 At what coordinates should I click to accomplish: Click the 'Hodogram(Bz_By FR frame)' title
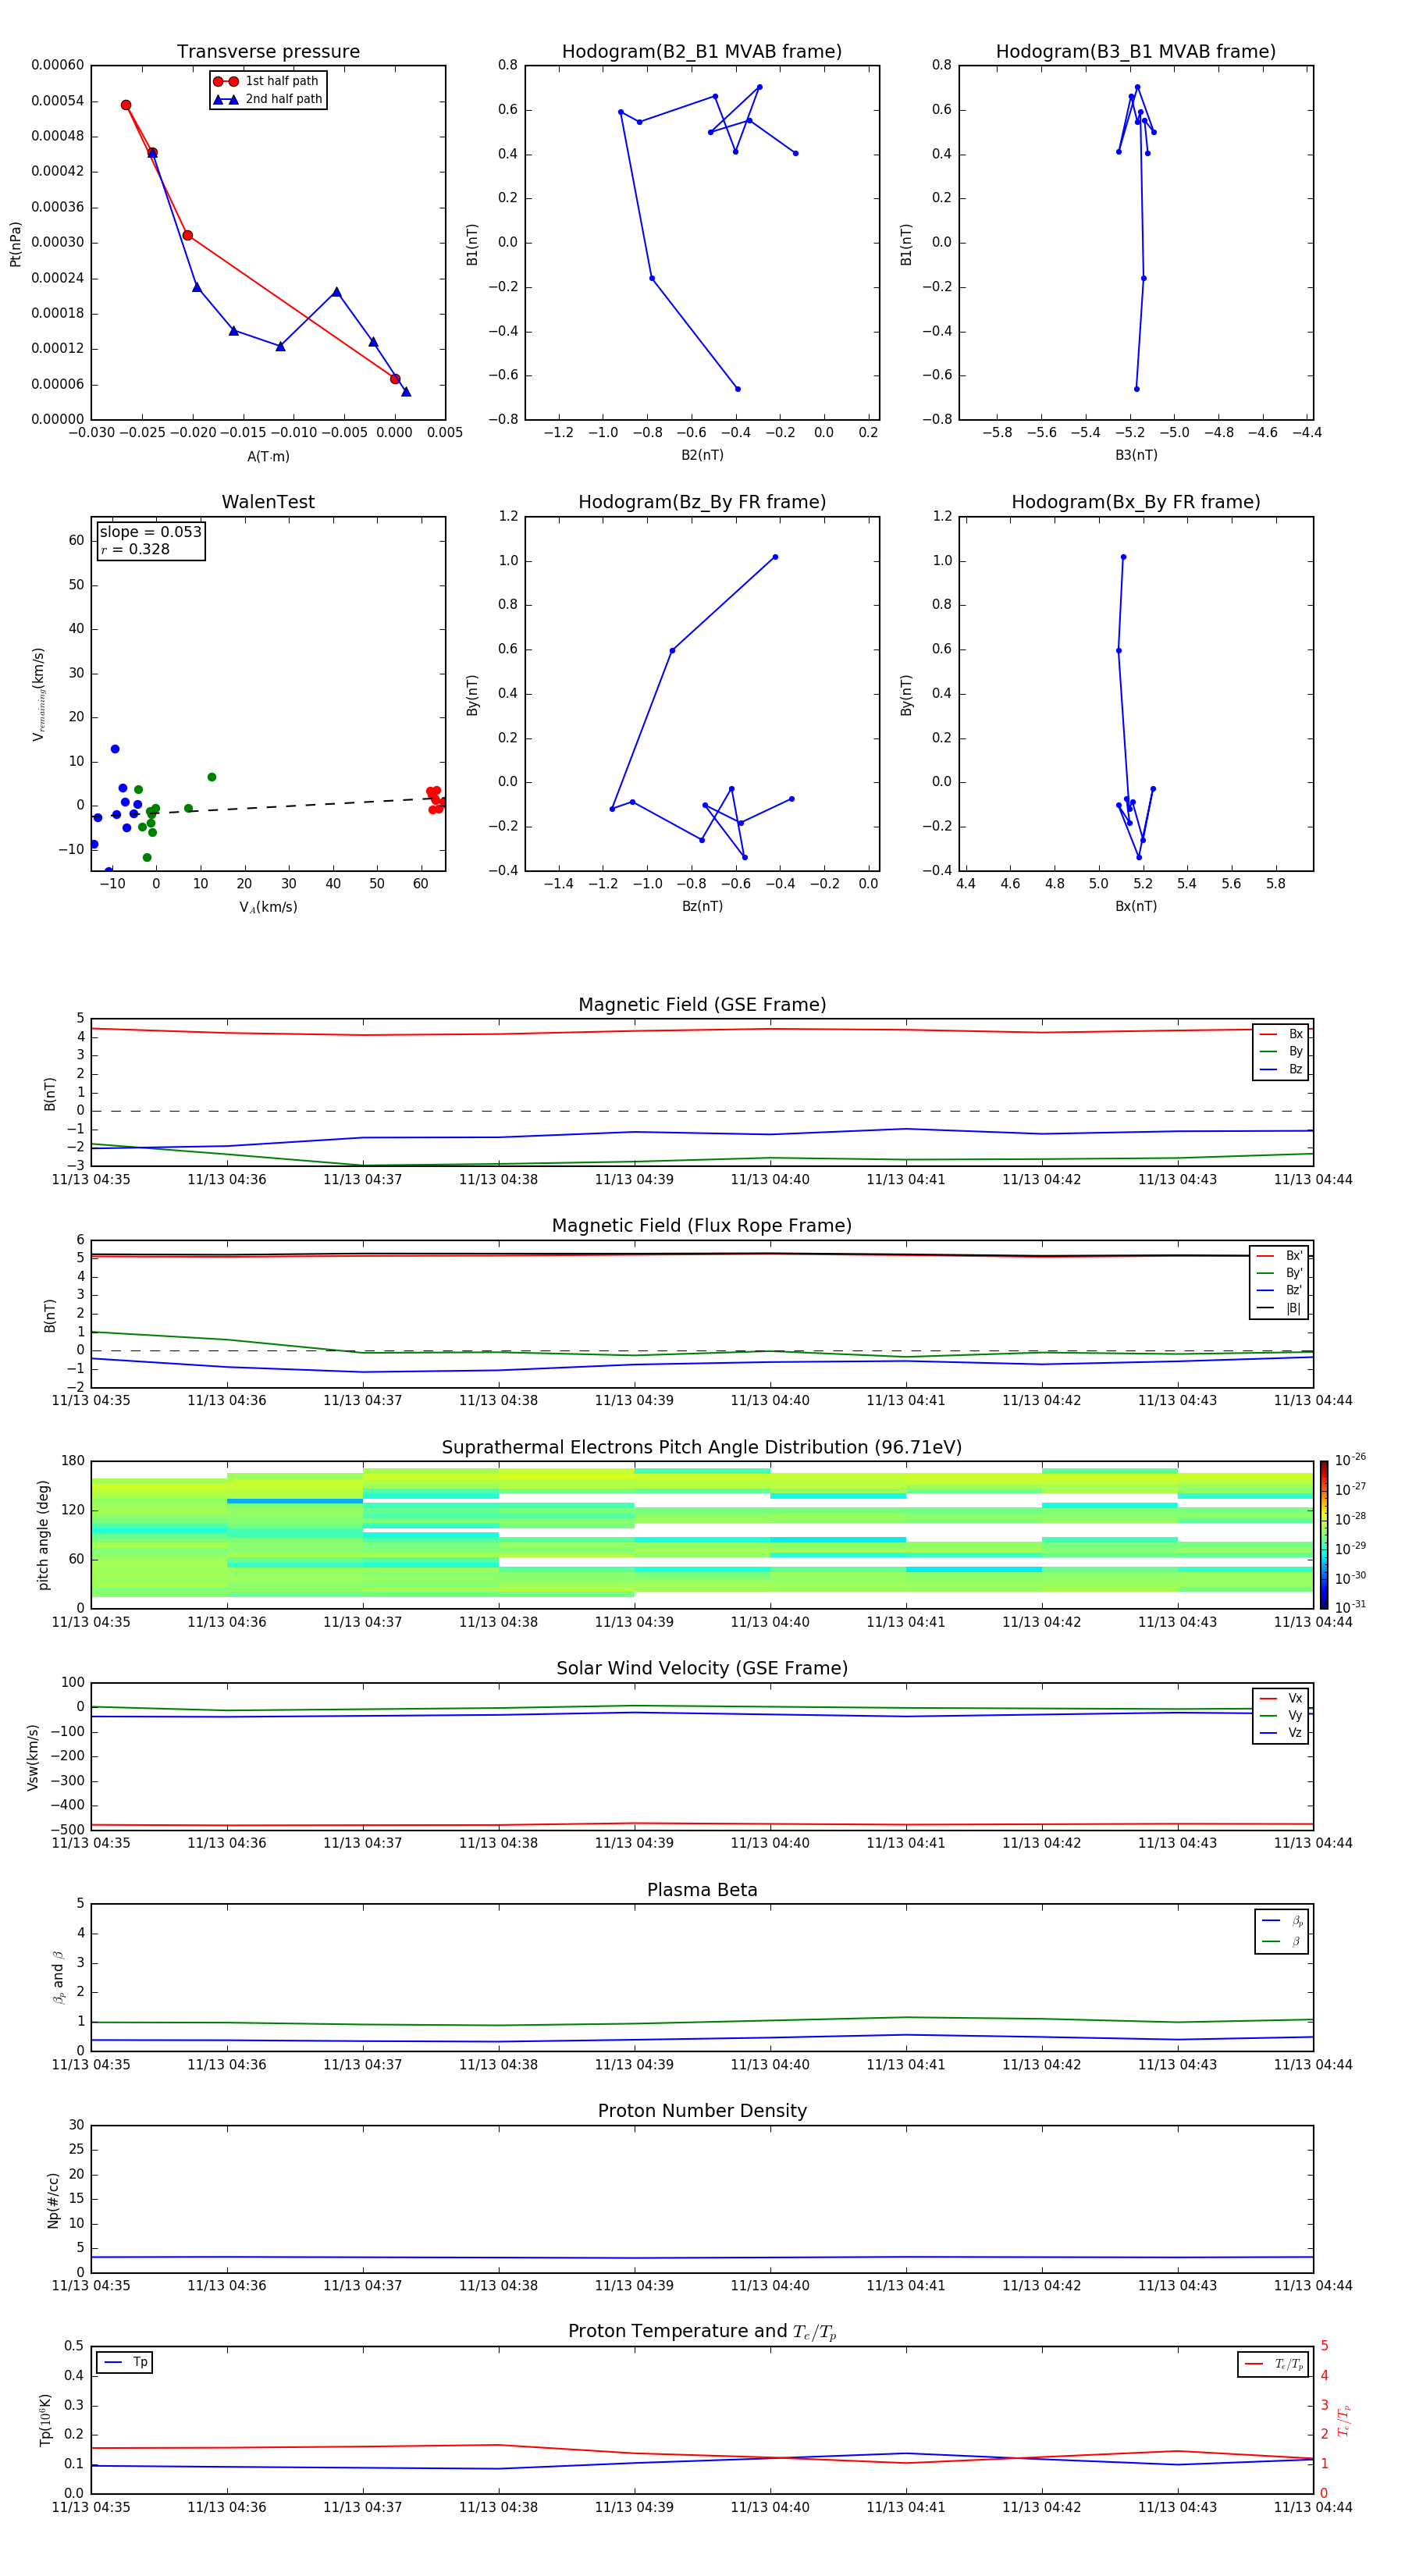click(x=702, y=502)
